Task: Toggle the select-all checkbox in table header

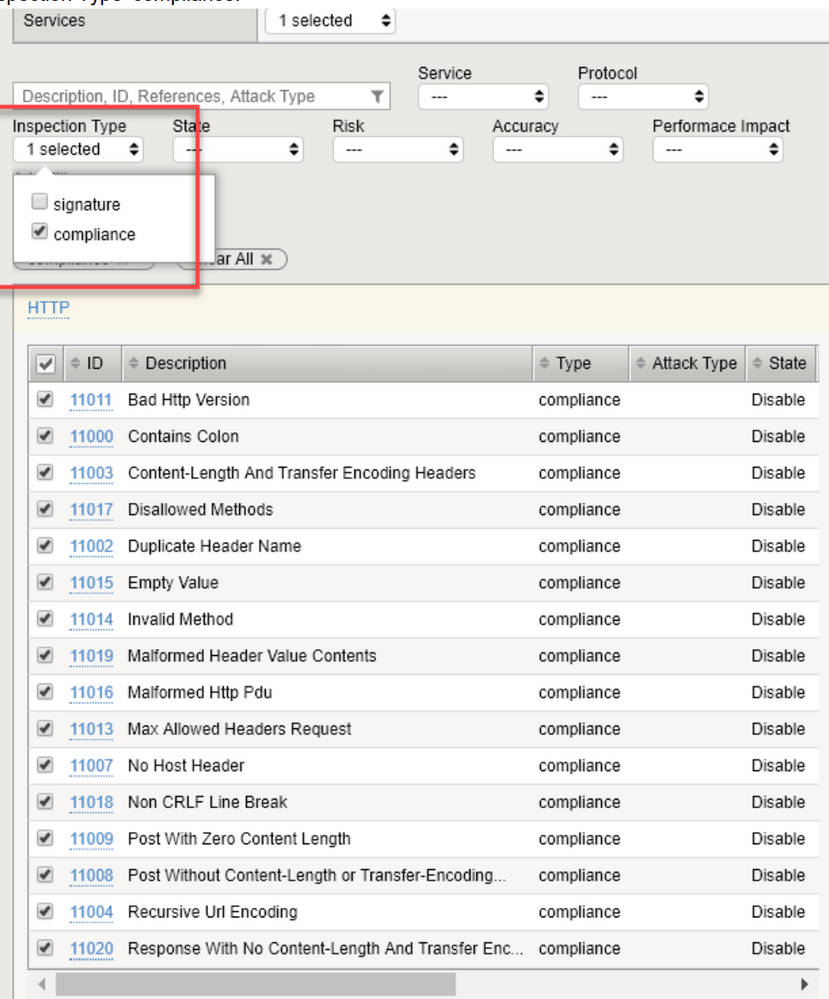Action: tap(45, 365)
